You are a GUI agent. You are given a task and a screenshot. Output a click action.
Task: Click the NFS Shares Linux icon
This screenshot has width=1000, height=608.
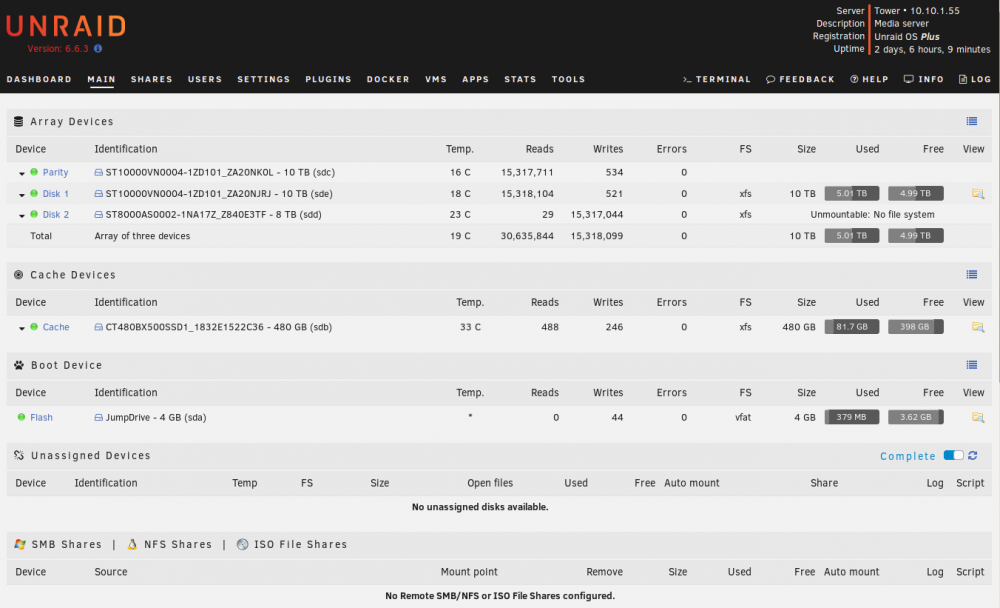[132, 544]
